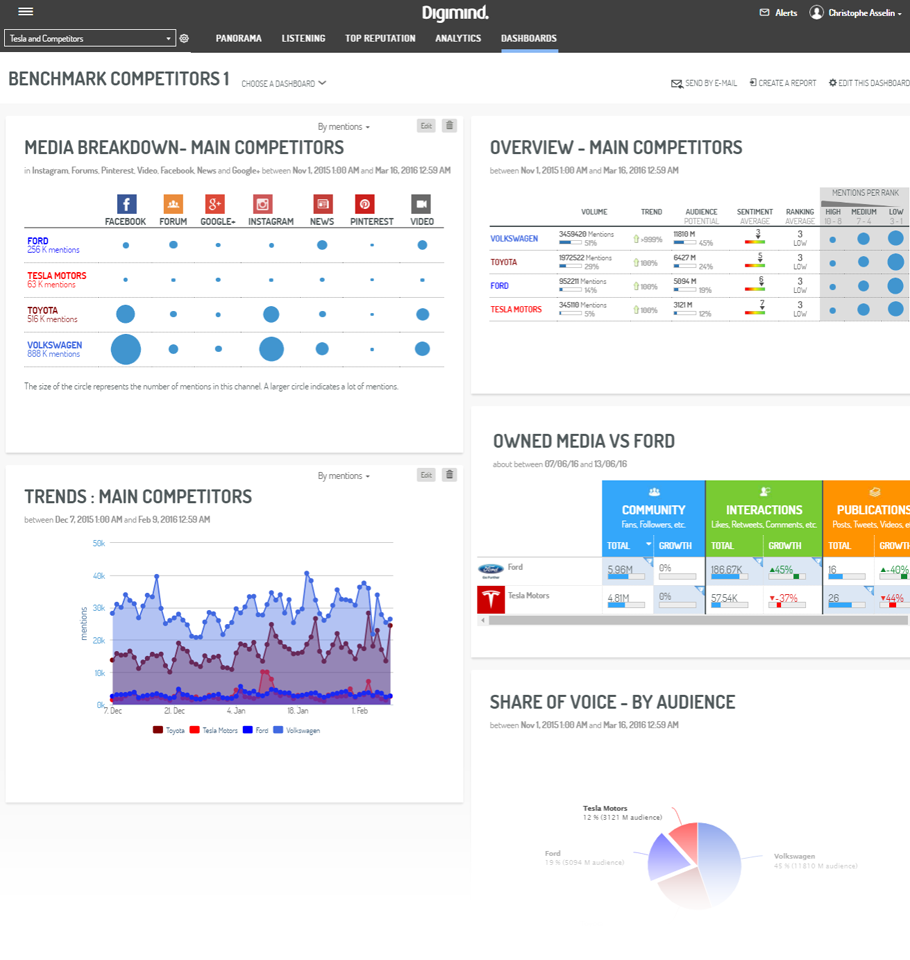Click the Google+ channel icon
Image resolution: width=910 pixels, height=960 pixels.
point(215,204)
